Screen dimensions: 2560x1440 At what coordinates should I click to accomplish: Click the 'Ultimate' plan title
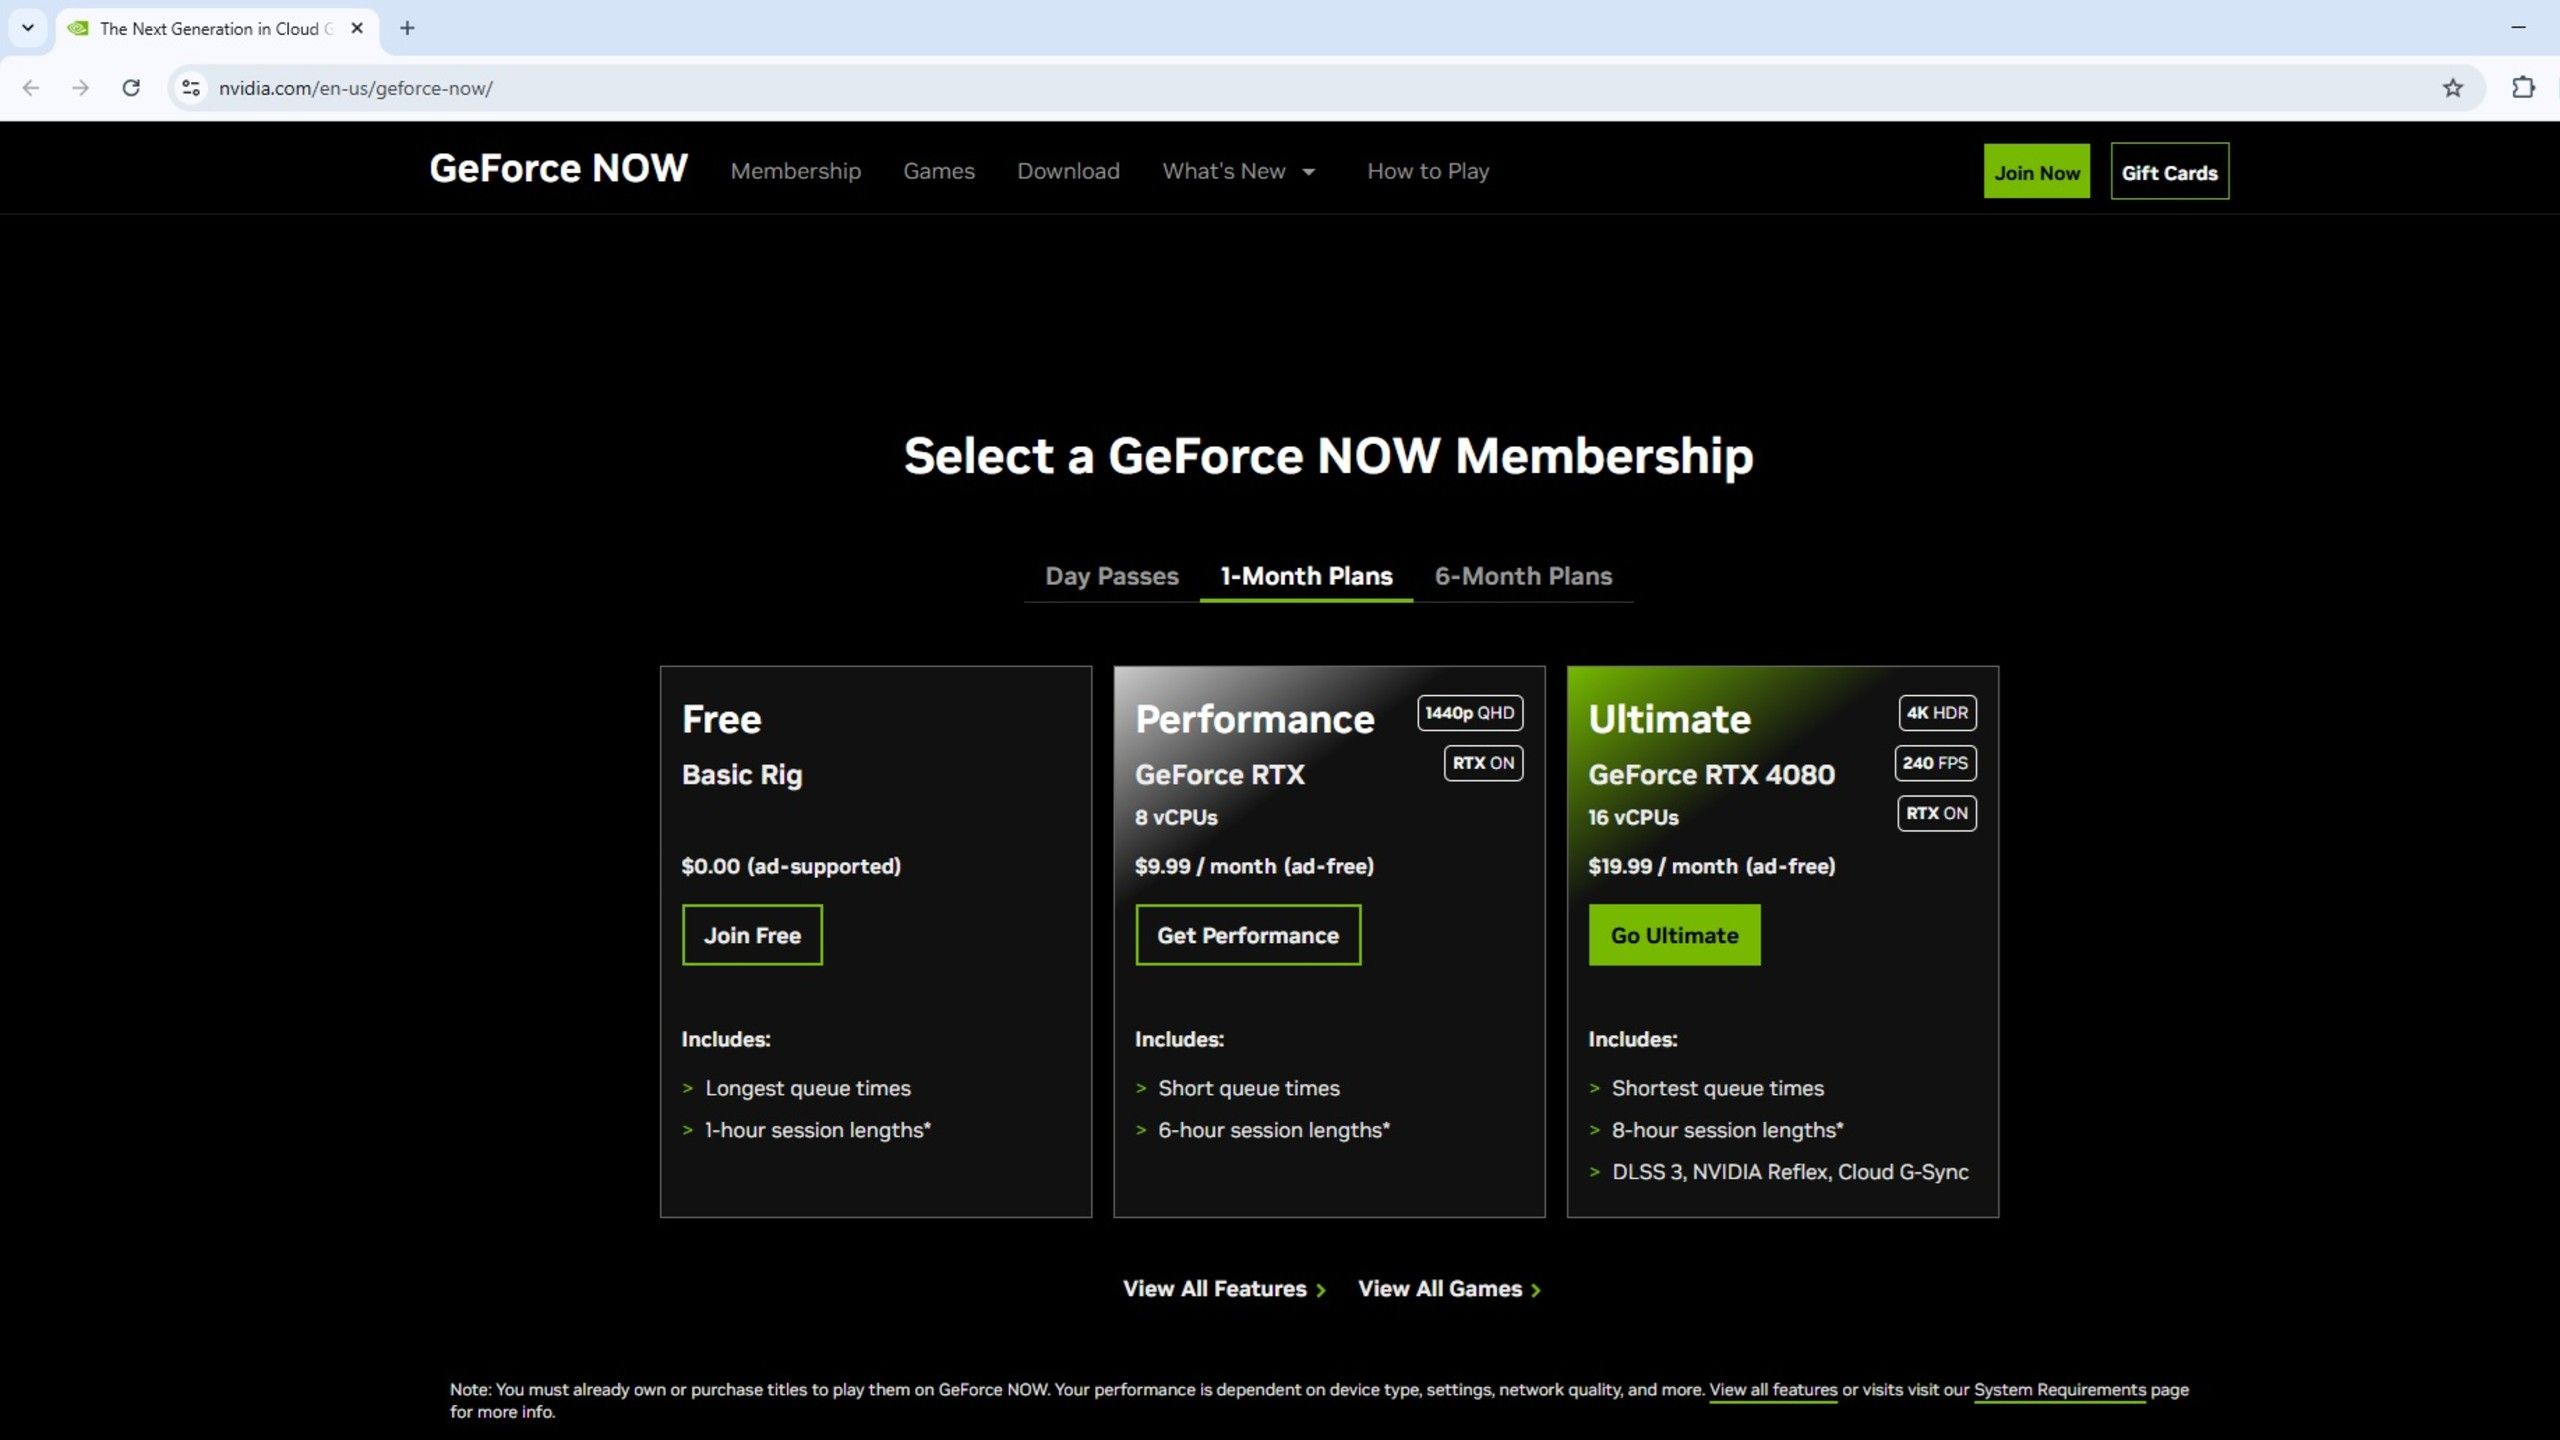[1669, 719]
